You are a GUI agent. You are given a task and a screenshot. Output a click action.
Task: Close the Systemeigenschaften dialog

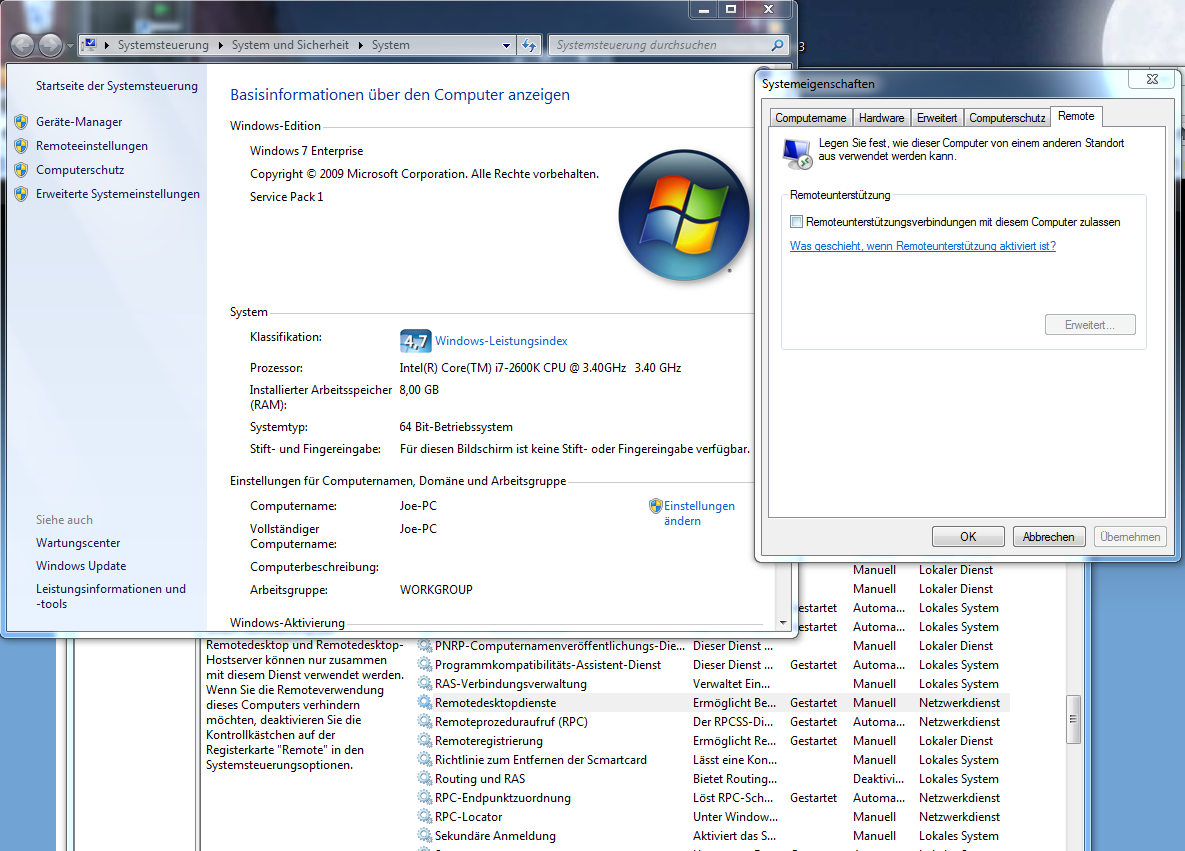click(x=1152, y=79)
